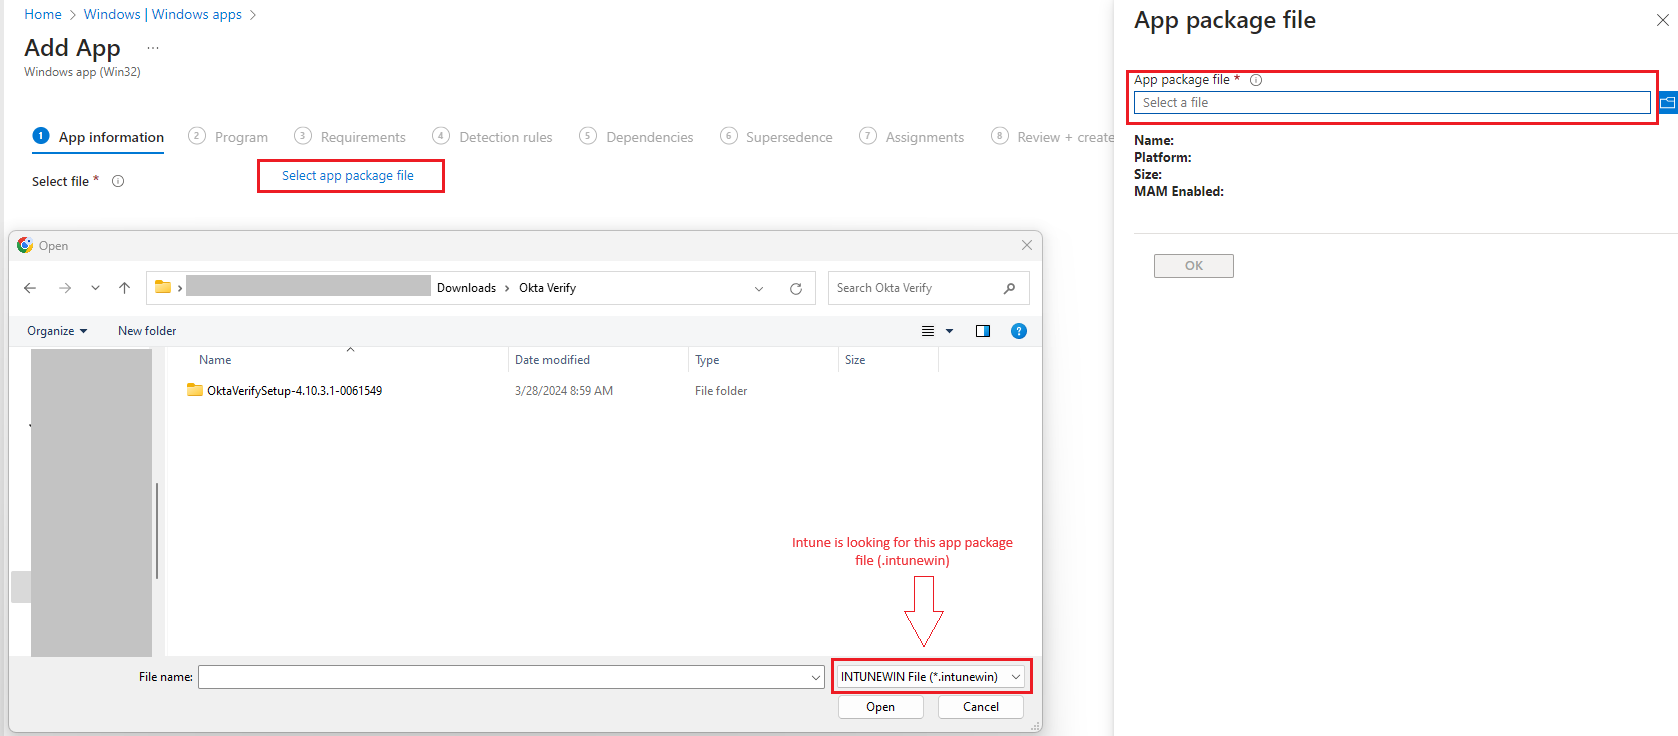Image resolution: width=1678 pixels, height=736 pixels.
Task: Click info icon next to Select file
Action: pyautogui.click(x=118, y=181)
